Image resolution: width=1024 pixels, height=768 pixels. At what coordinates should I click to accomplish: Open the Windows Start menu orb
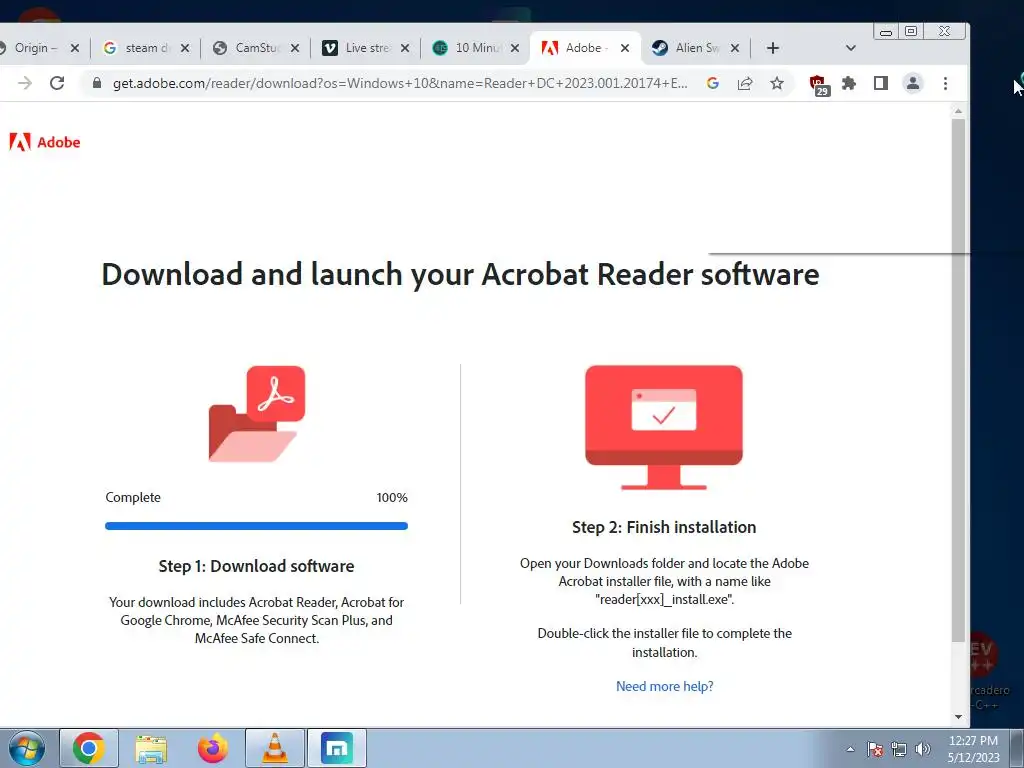(x=27, y=748)
